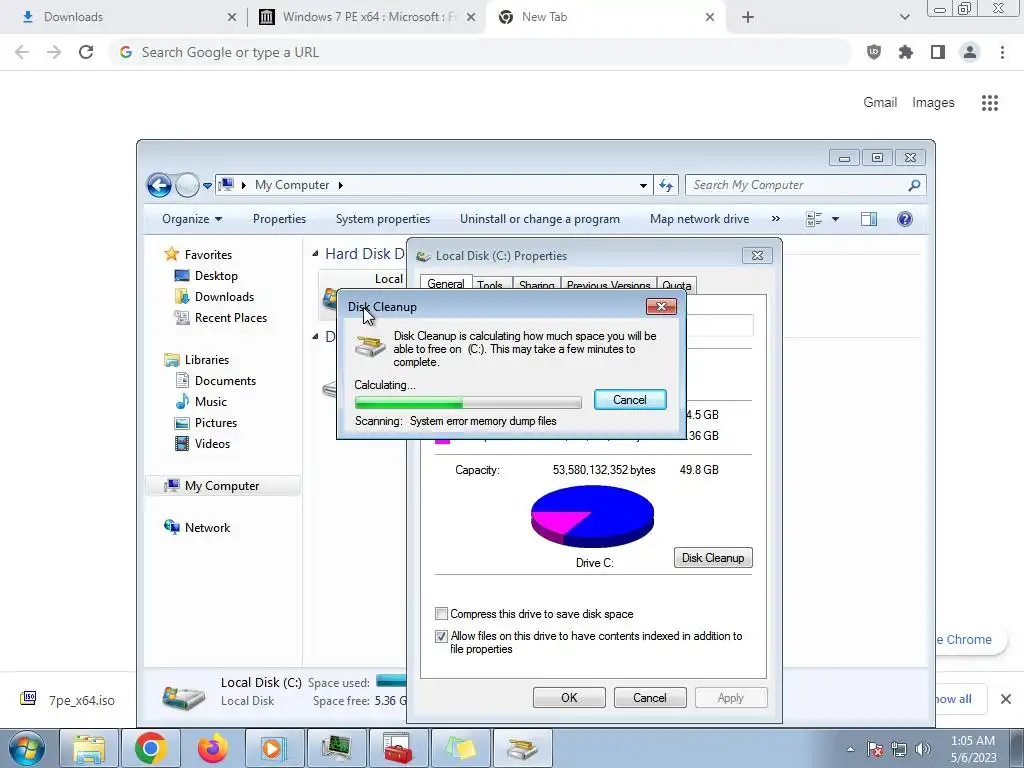Image resolution: width=1024 pixels, height=768 pixels.
Task: Click the Chrome address bar
Action: pos(480,52)
